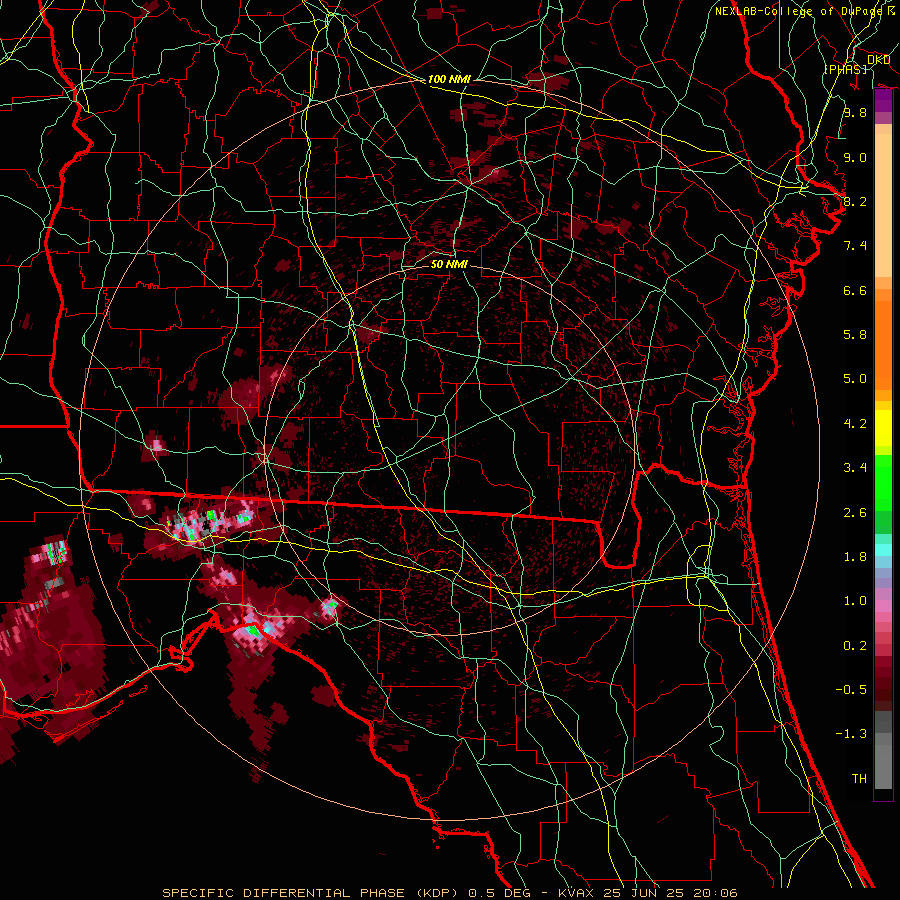Image resolution: width=900 pixels, height=900 pixels.
Task: Click the 9.8 value on color scale
Action: pyautogui.click(x=855, y=113)
